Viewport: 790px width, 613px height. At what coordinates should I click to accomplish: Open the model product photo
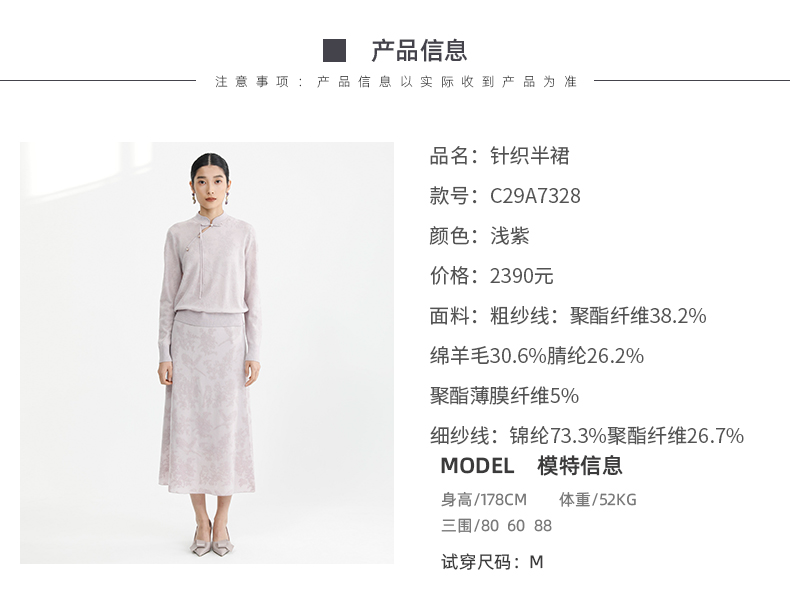(x=207, y=353)
